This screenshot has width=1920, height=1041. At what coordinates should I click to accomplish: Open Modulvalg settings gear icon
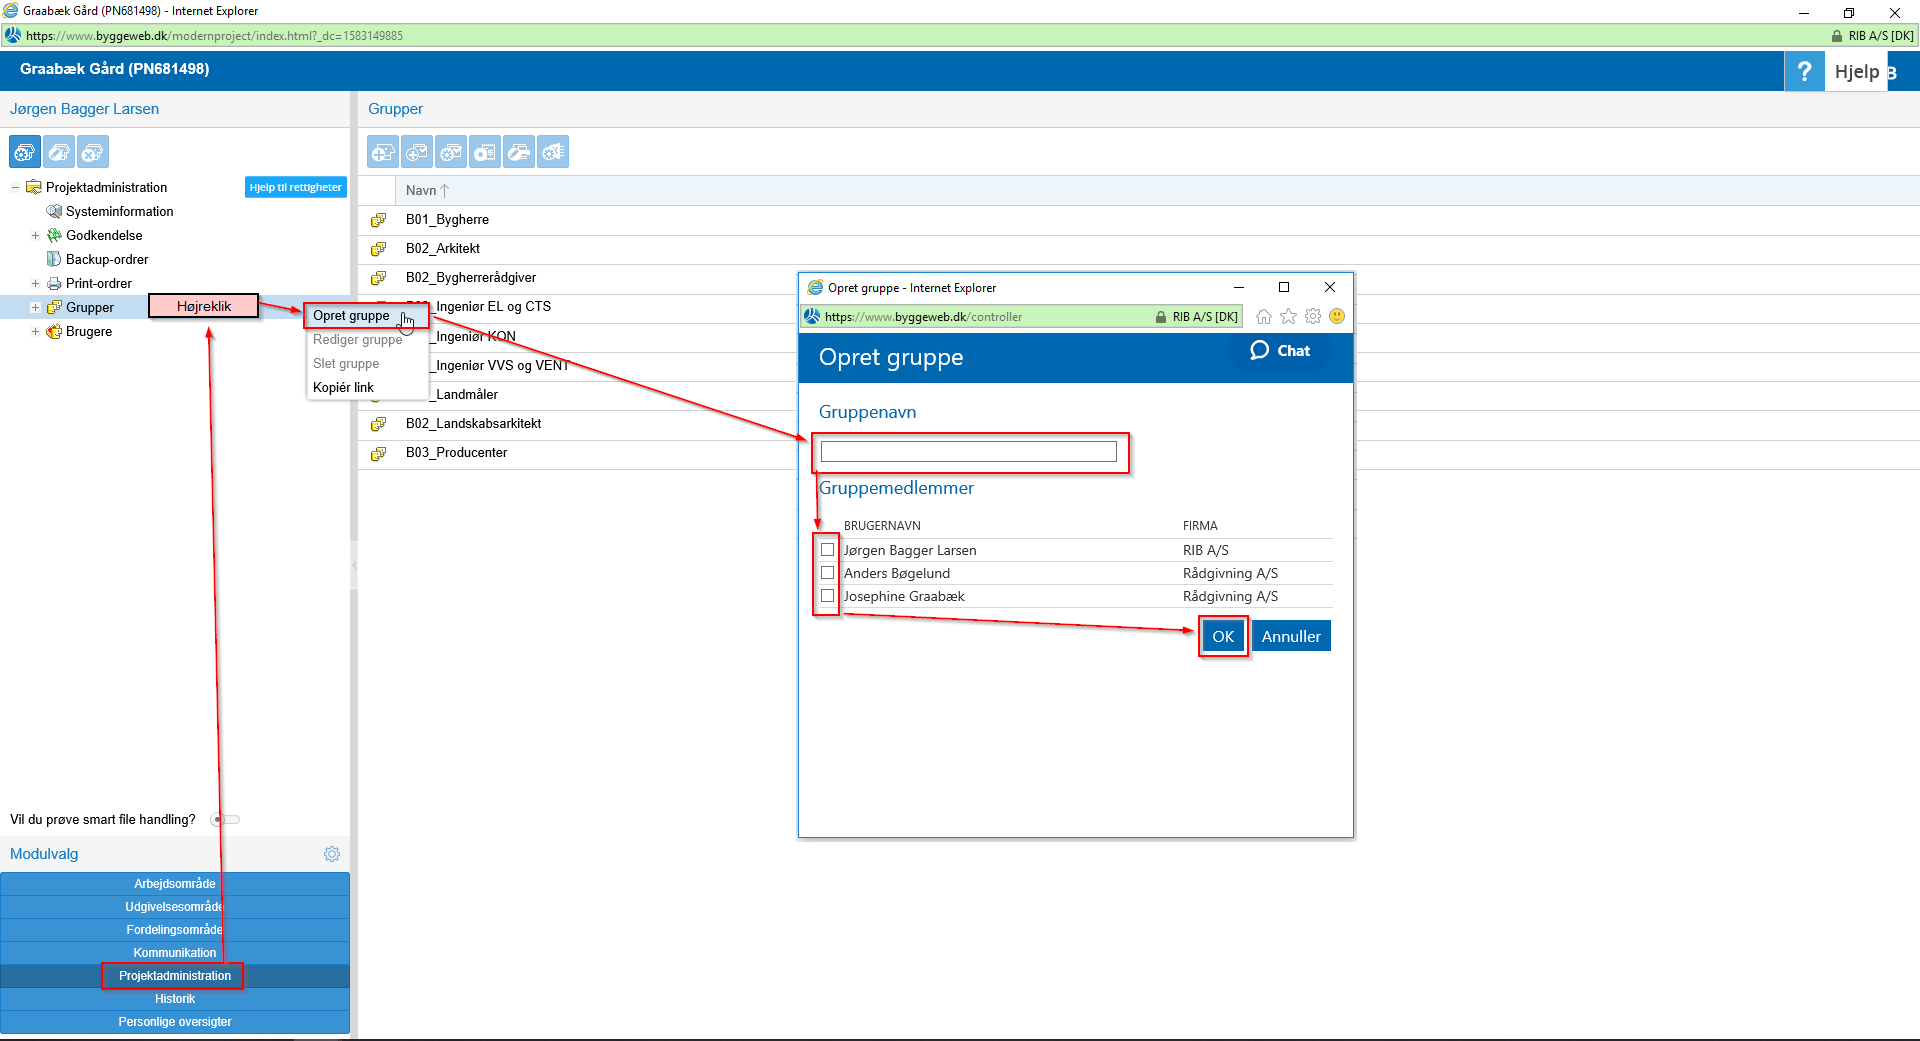(332, 854)
